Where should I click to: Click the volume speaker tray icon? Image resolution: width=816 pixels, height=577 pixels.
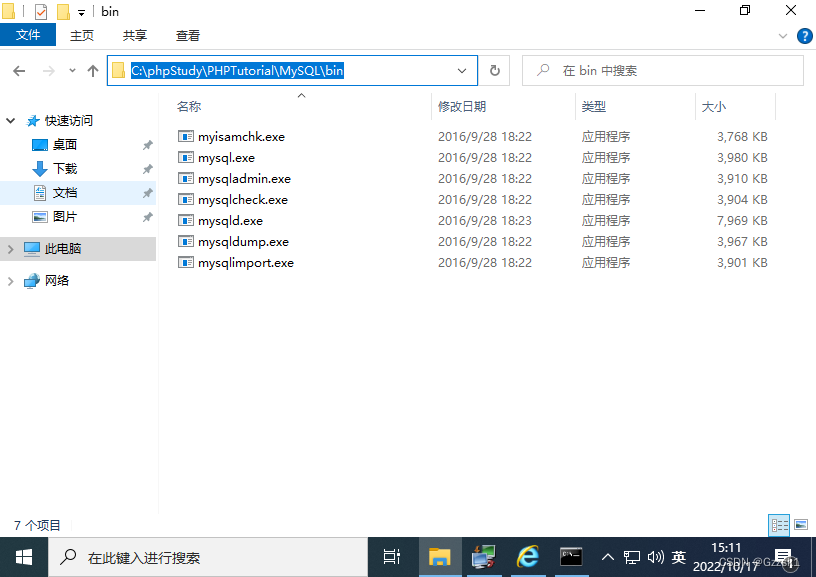coord(655,557)
